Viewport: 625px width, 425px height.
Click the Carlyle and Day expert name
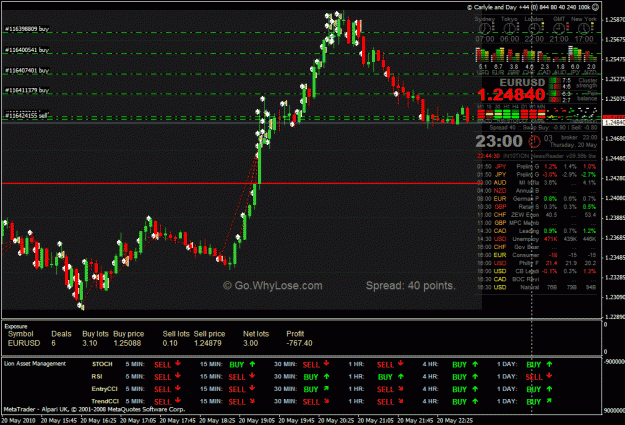coord(529,7)
